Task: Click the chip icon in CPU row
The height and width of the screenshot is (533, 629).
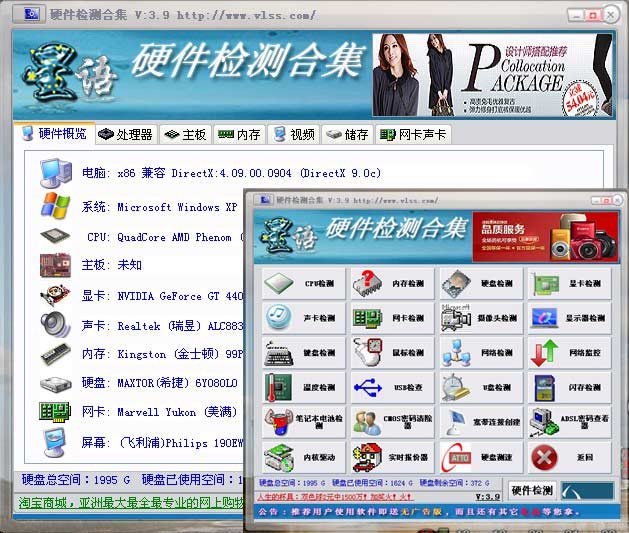Action: [x=55, y=236]
